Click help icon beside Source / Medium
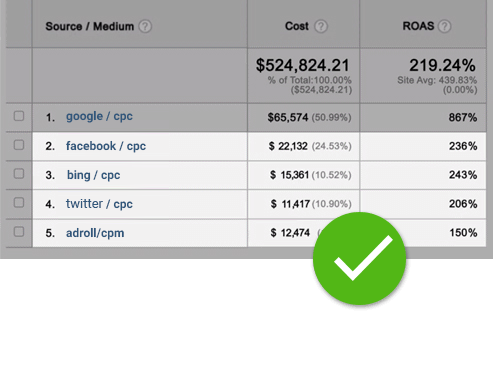This screenshot has width=500, height=390. point(145,26)
